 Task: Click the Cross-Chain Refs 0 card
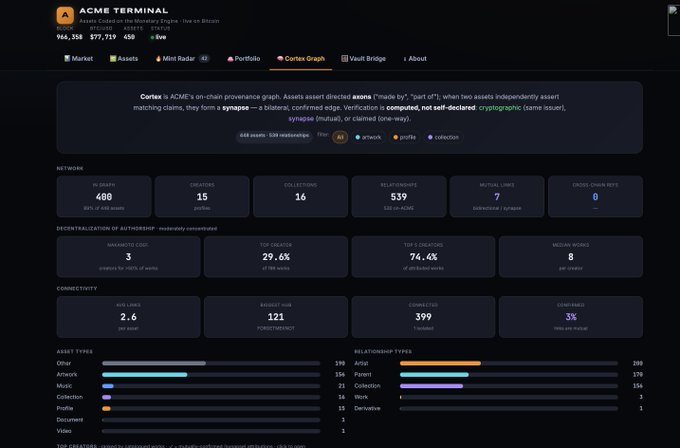tap(595, 196)
